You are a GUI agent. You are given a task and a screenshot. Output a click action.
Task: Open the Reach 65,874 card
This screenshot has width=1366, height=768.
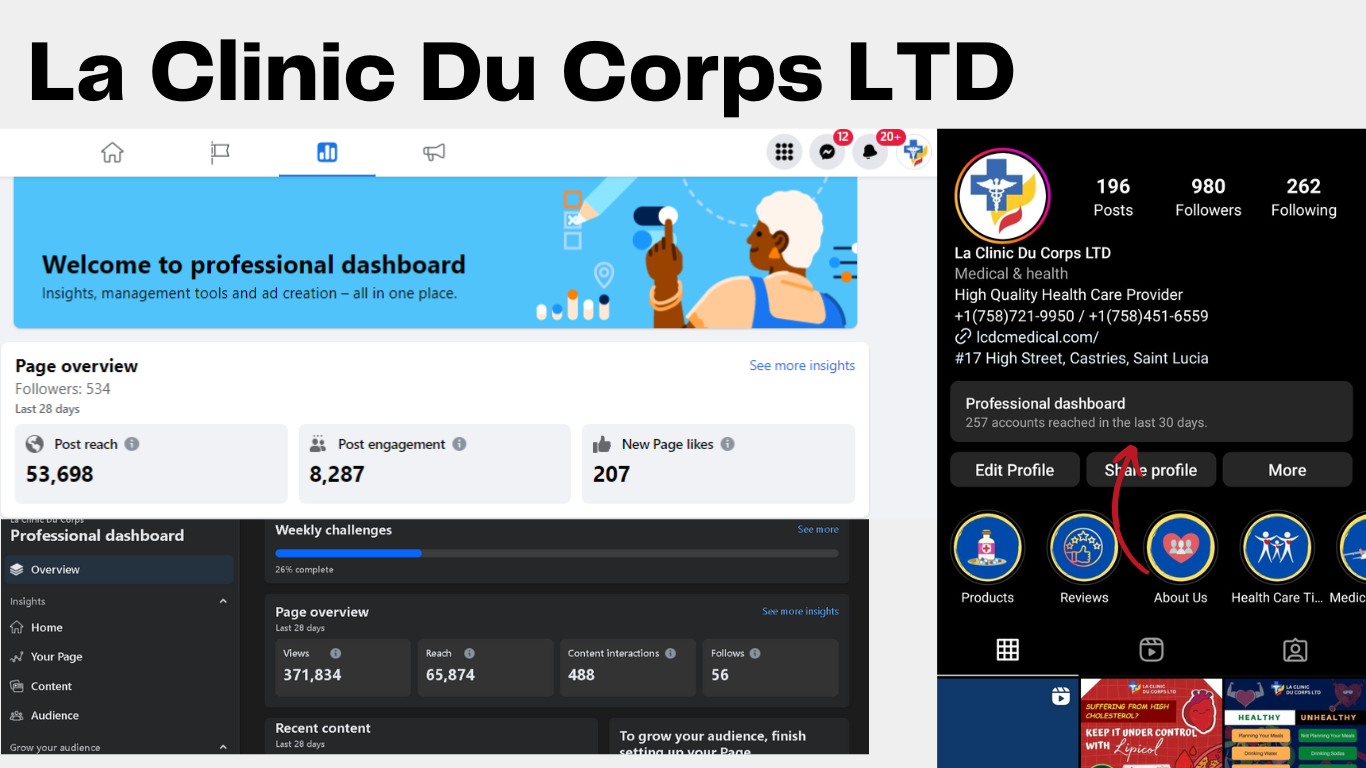[x=485, y=667]
